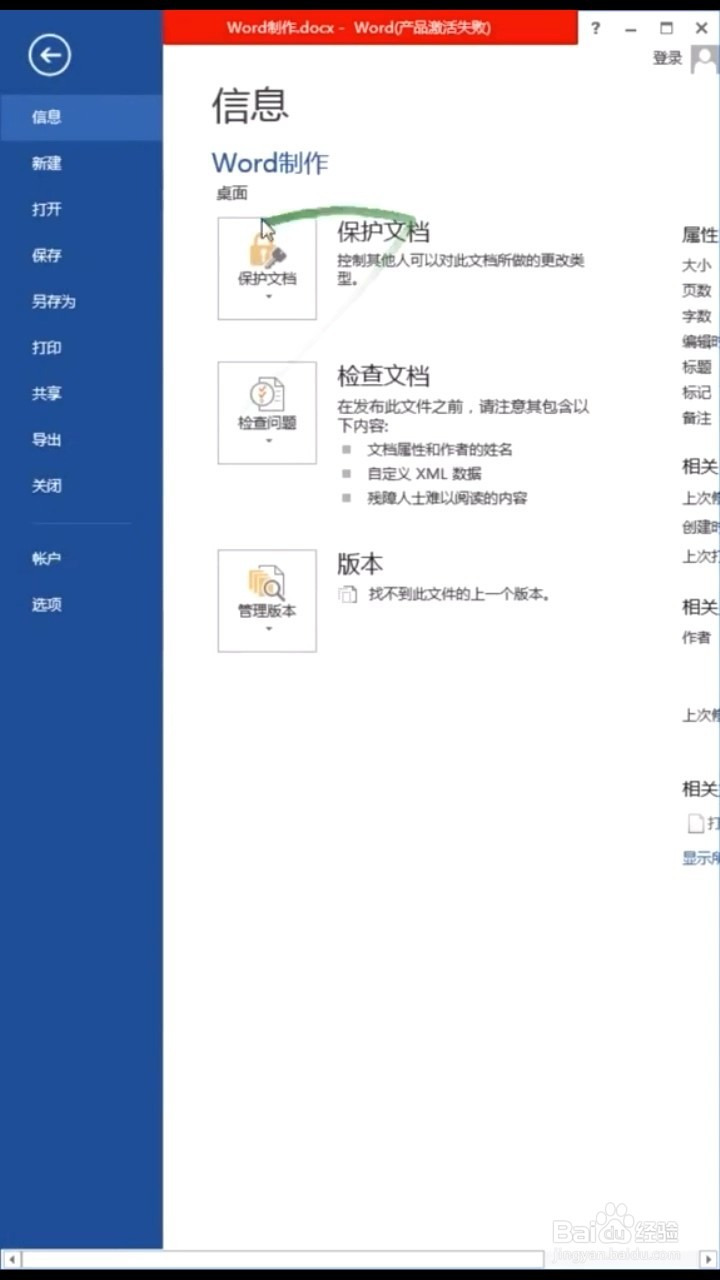This screenshot has width=720, height=1280.
Task: Select 新建 in the sidebar
Action: pos(81,163)
